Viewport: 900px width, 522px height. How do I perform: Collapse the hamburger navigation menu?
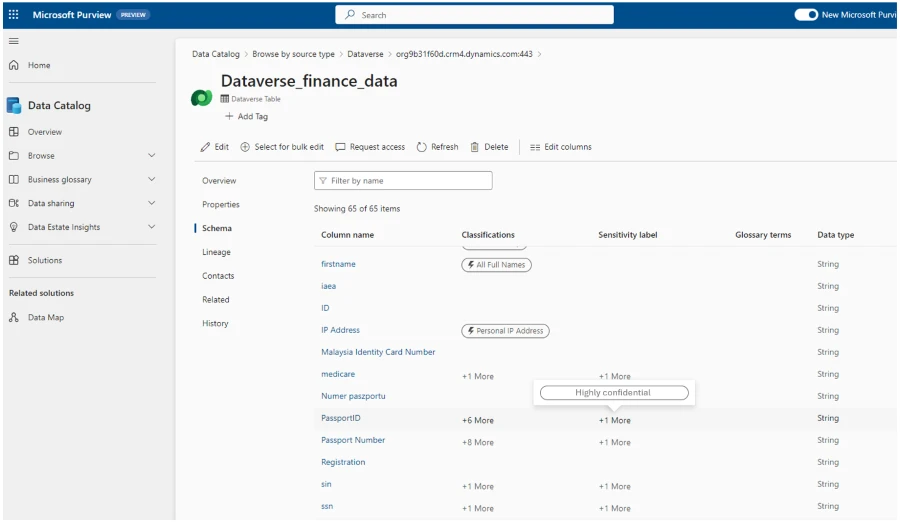(14, 41)
